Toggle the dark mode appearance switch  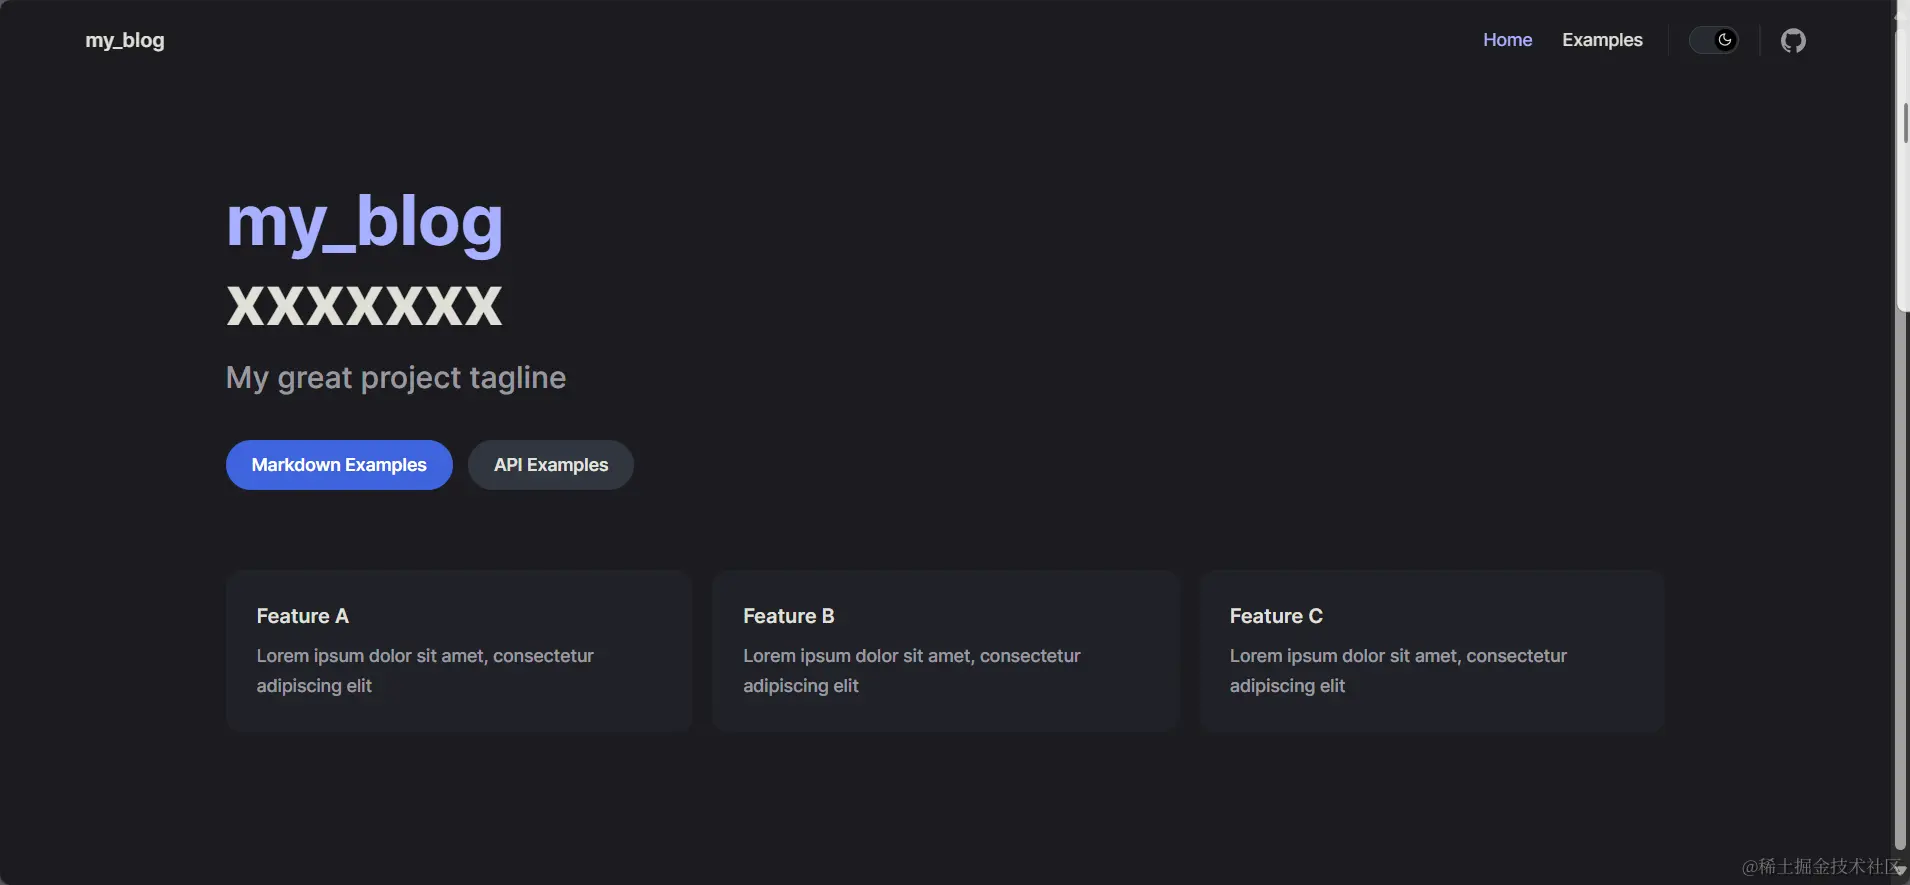click(x=1714, y=40)
